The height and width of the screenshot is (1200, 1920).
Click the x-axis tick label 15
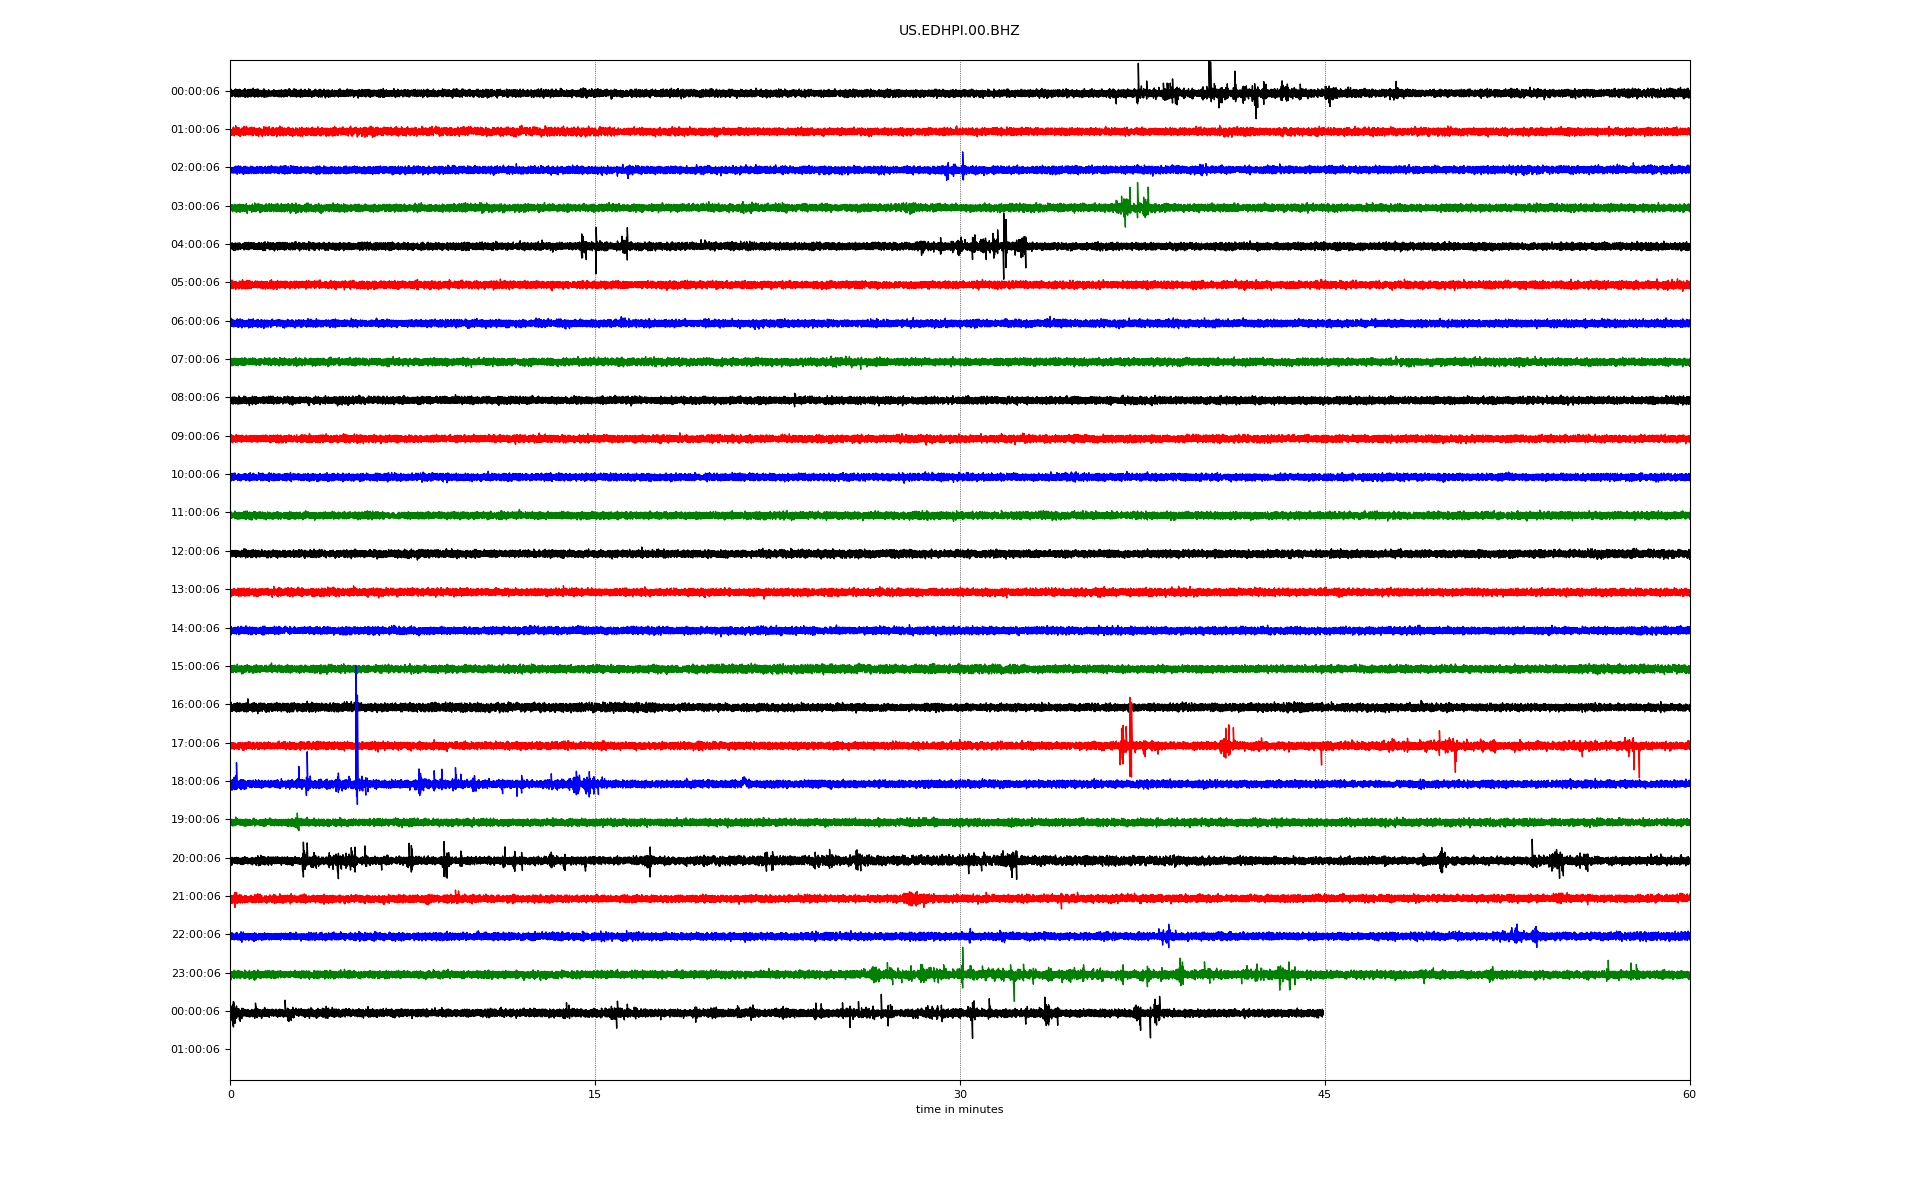tap(595, 1095)
